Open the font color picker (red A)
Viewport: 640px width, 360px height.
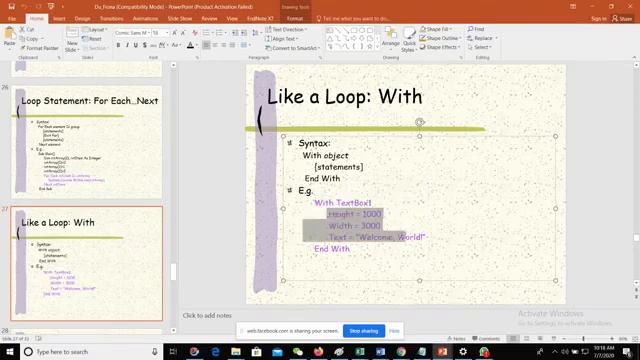tap(190, 45)
